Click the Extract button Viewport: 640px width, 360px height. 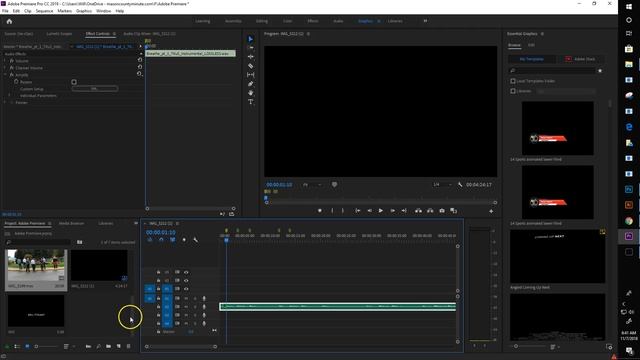pyautogui.click(x=430, y=211)
